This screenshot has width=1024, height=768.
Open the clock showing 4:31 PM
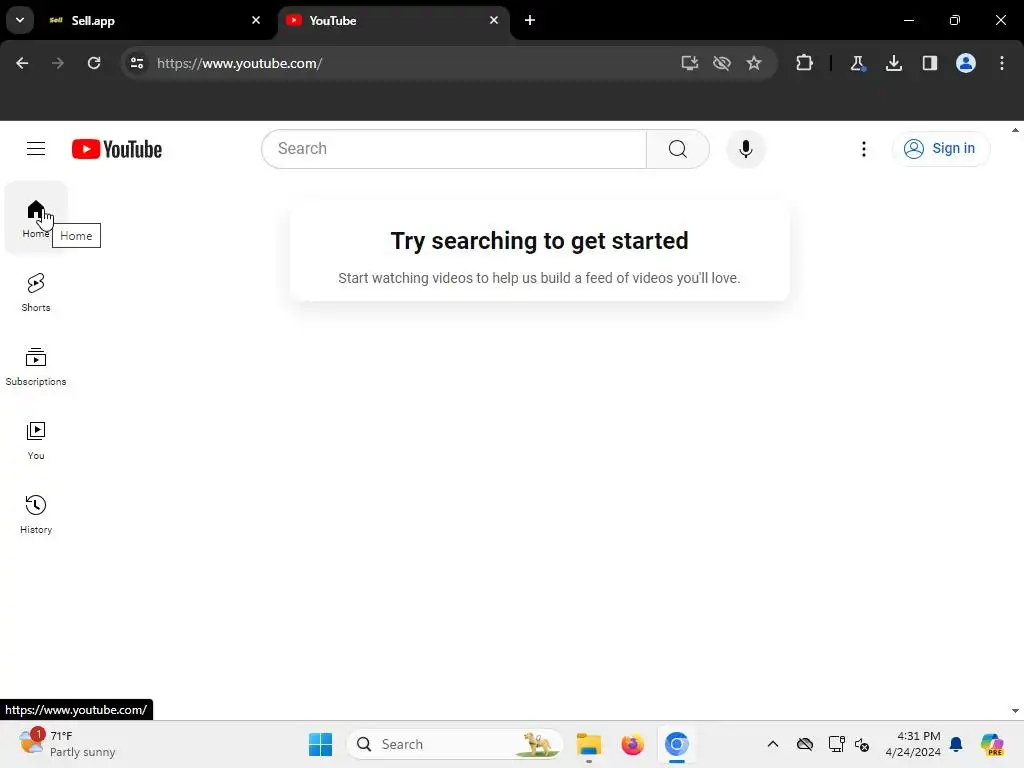pos(912,744)
